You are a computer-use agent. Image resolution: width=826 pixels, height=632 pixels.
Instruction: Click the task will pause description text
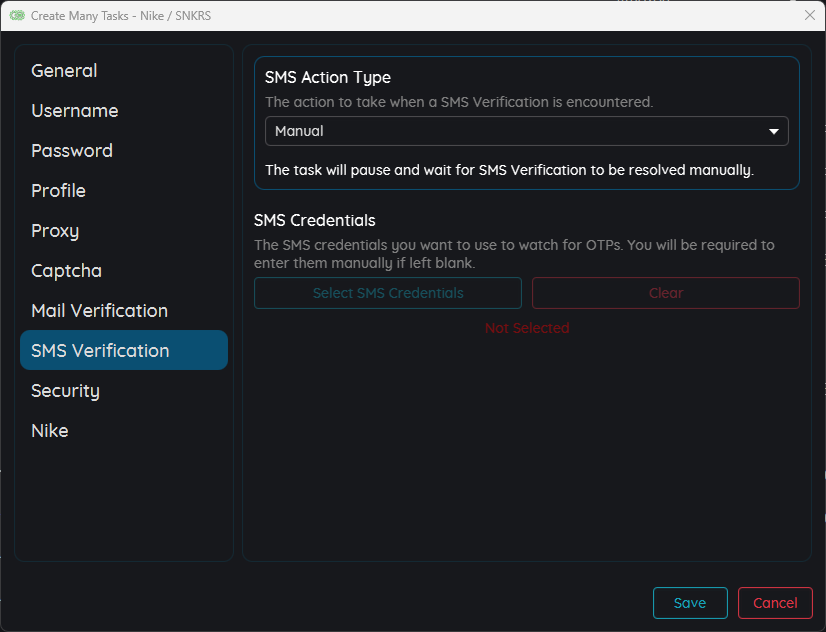click(x=509, y=170)
